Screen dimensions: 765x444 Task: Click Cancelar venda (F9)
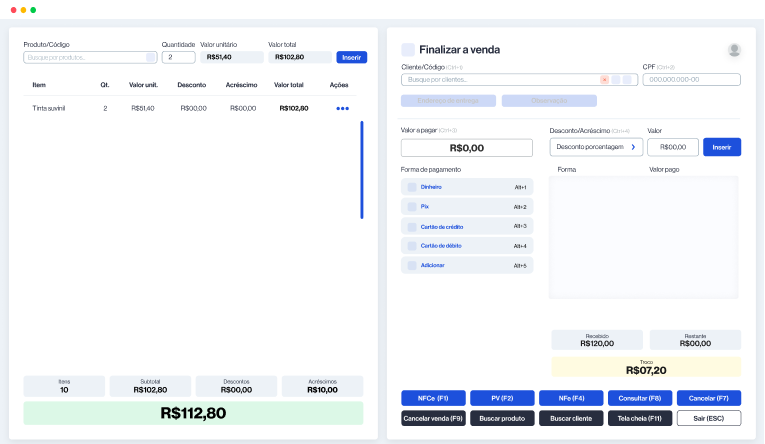click(x=433, y=418)
